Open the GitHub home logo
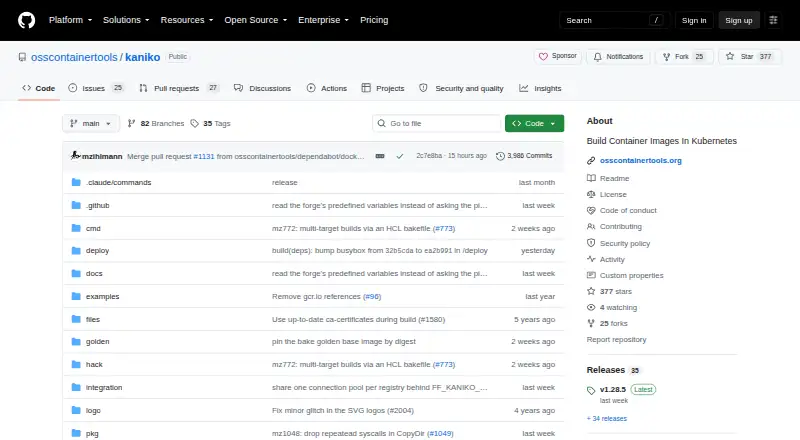Image resolution: width=800 pixels, height=440 pixels. (x=27, y=20)
